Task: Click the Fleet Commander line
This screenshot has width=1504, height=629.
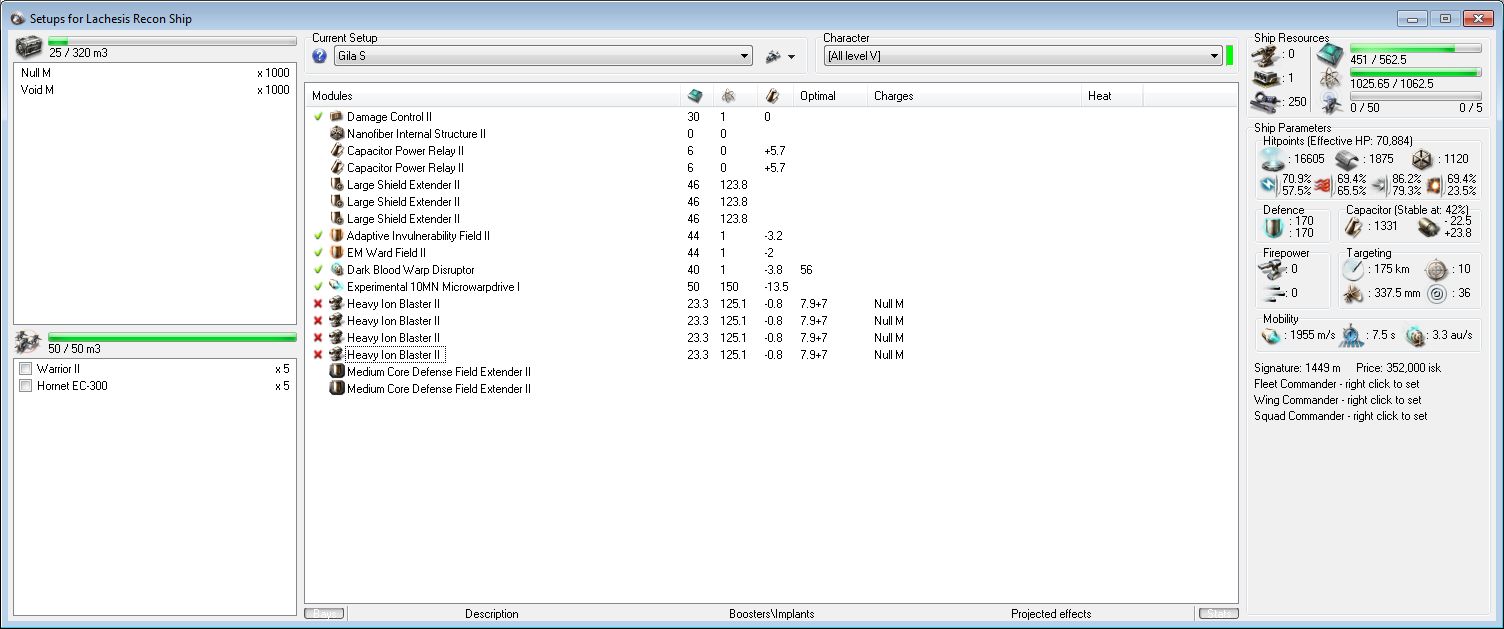Action: point(1337,384)
